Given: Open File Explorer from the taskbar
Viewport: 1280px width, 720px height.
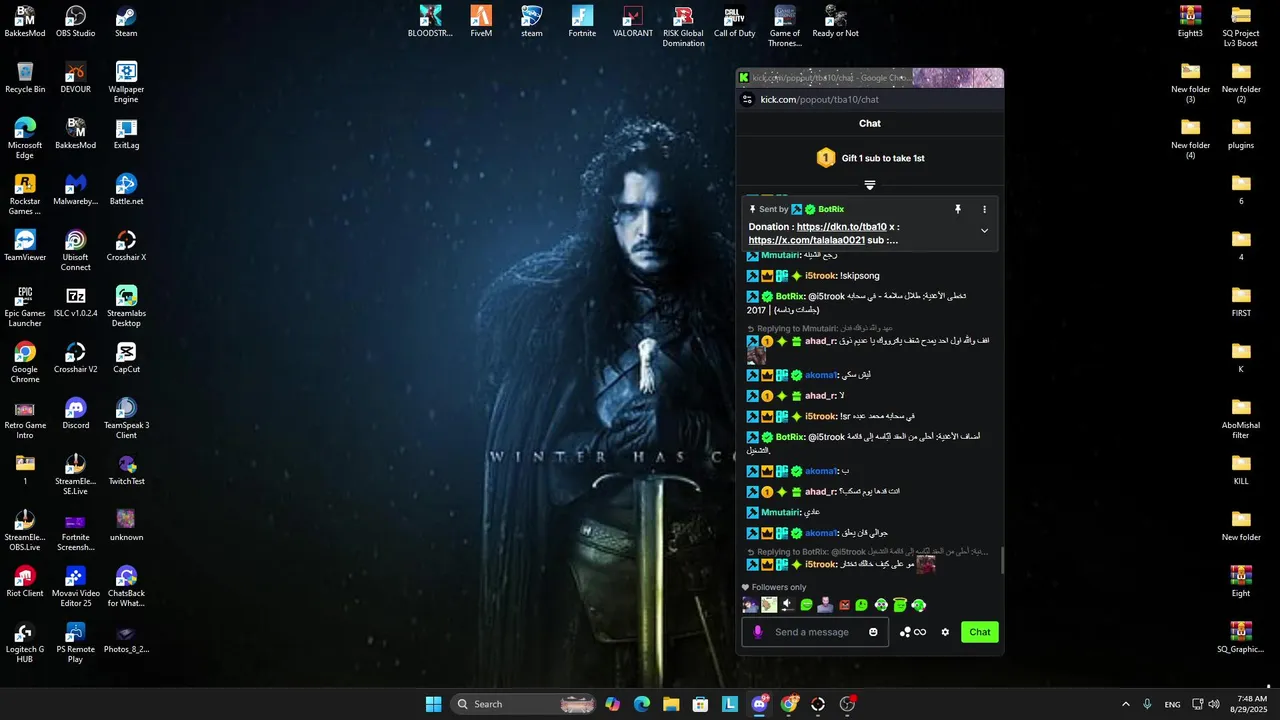Looking at the screenshot, I should (671, 704).
